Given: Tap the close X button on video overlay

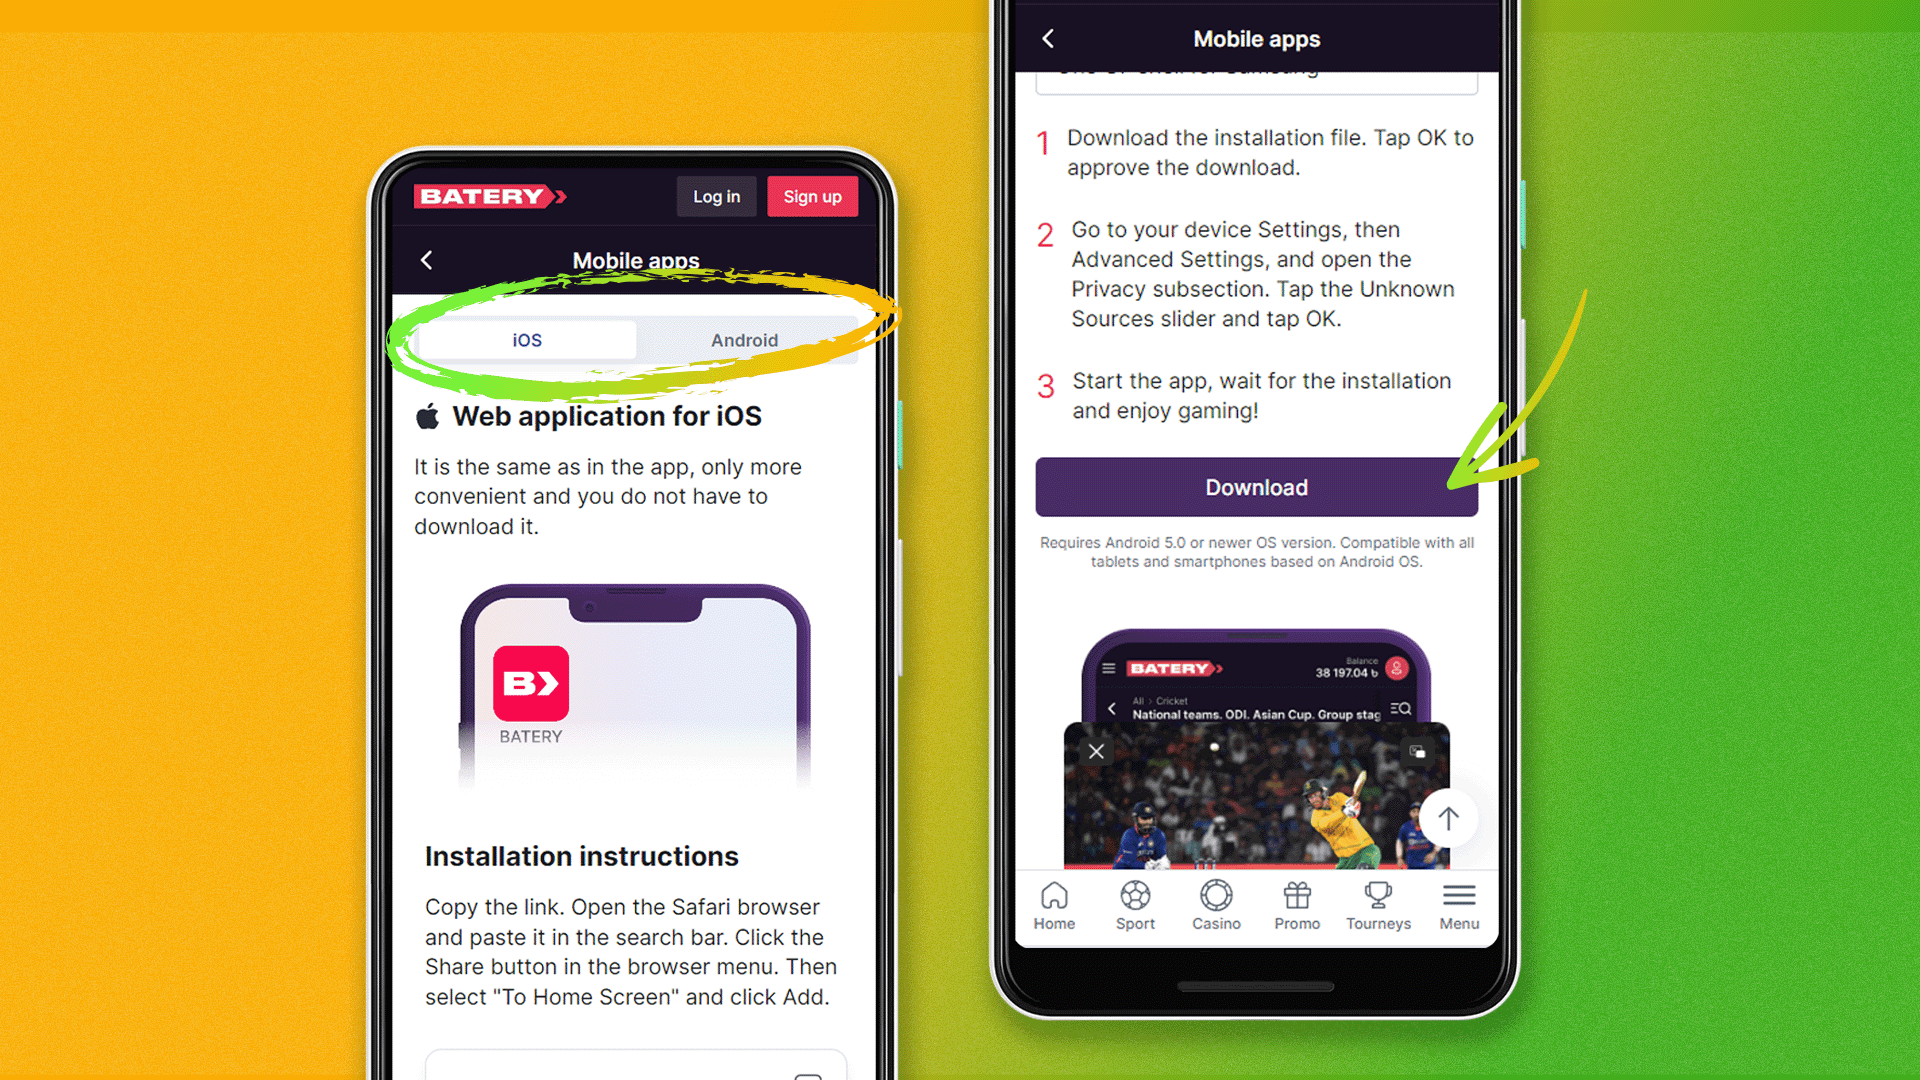Looking at the screenshot, I should [1096, 750].
